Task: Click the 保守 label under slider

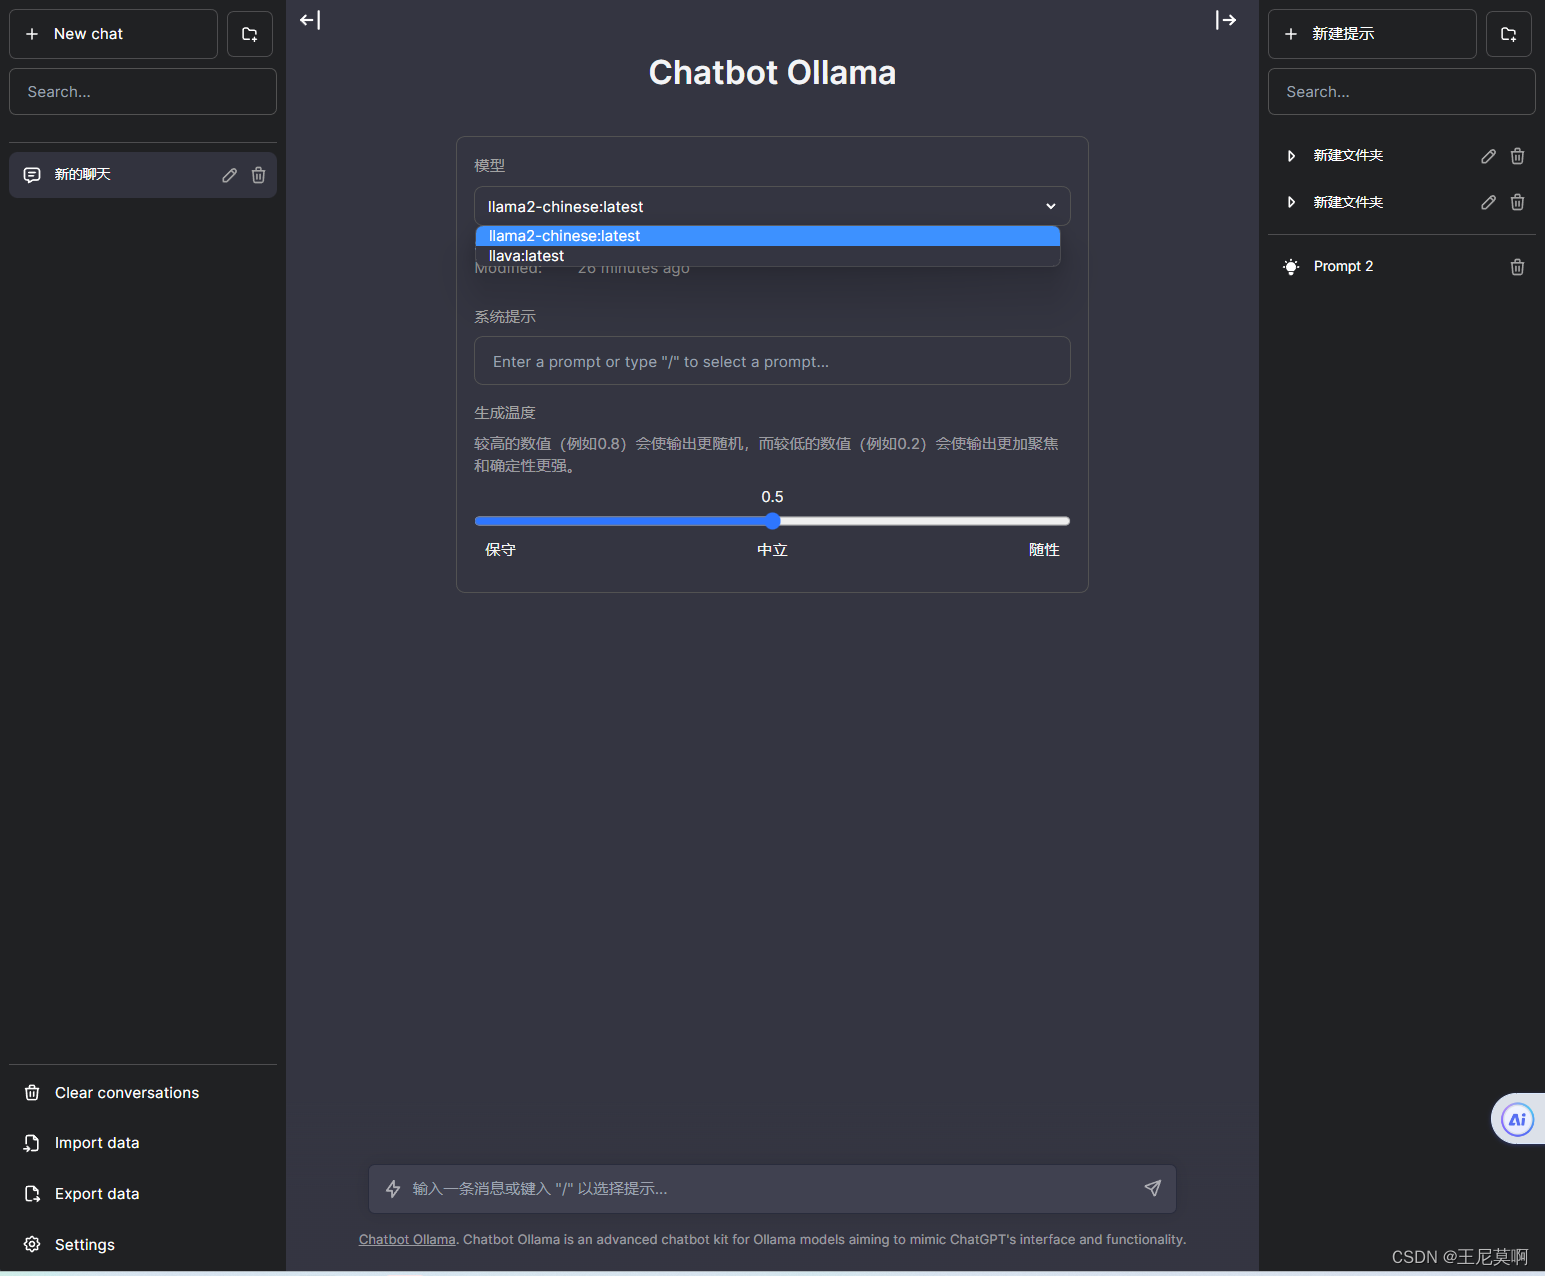Action: (500, 550)
